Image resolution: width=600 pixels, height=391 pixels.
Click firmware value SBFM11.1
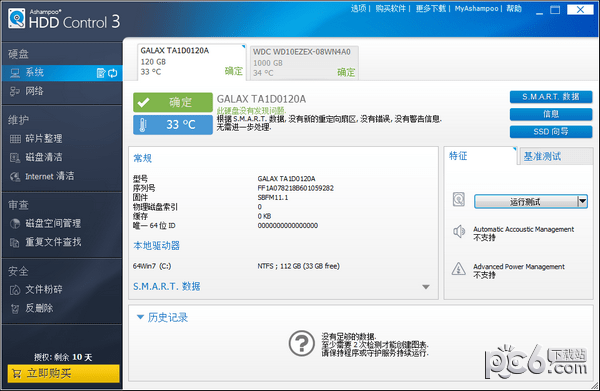(273, 197)
